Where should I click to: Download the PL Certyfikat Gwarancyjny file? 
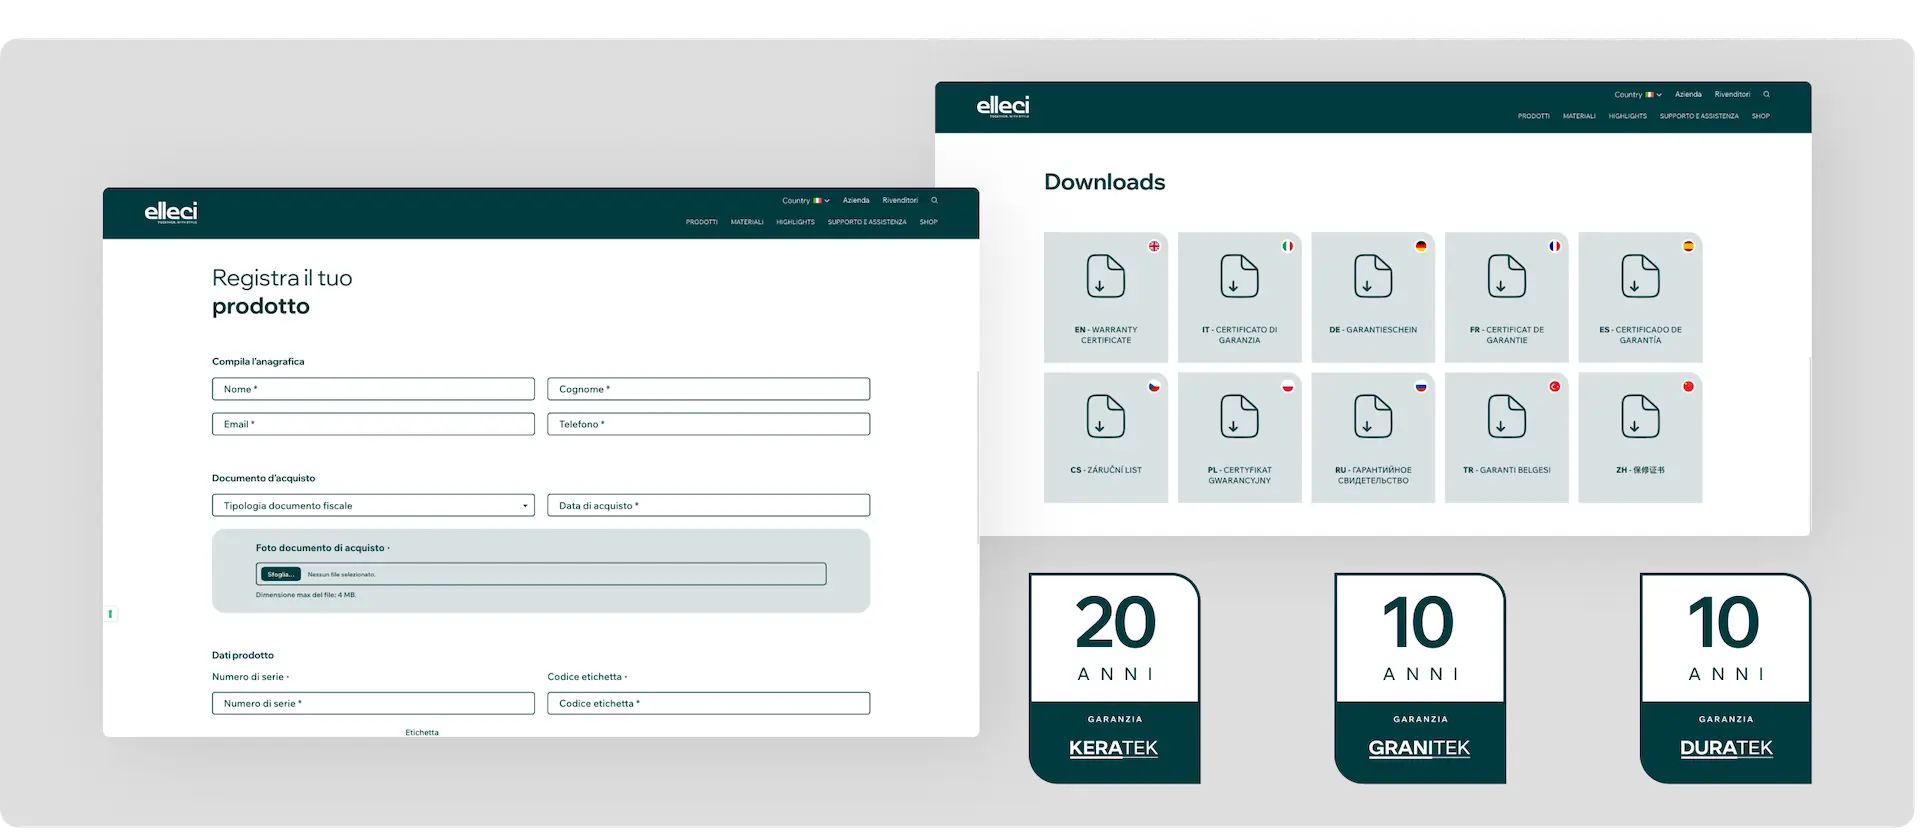[x=1239, y=437]
